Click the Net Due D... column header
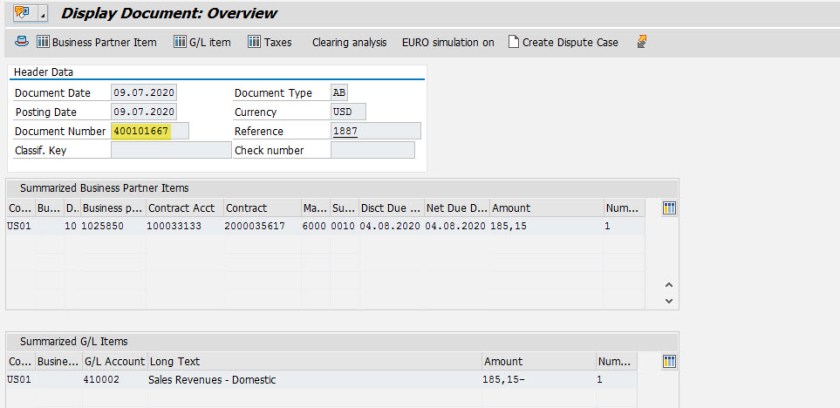The width and height of the screenshot is (840, 408). click(x=457, y=208)
